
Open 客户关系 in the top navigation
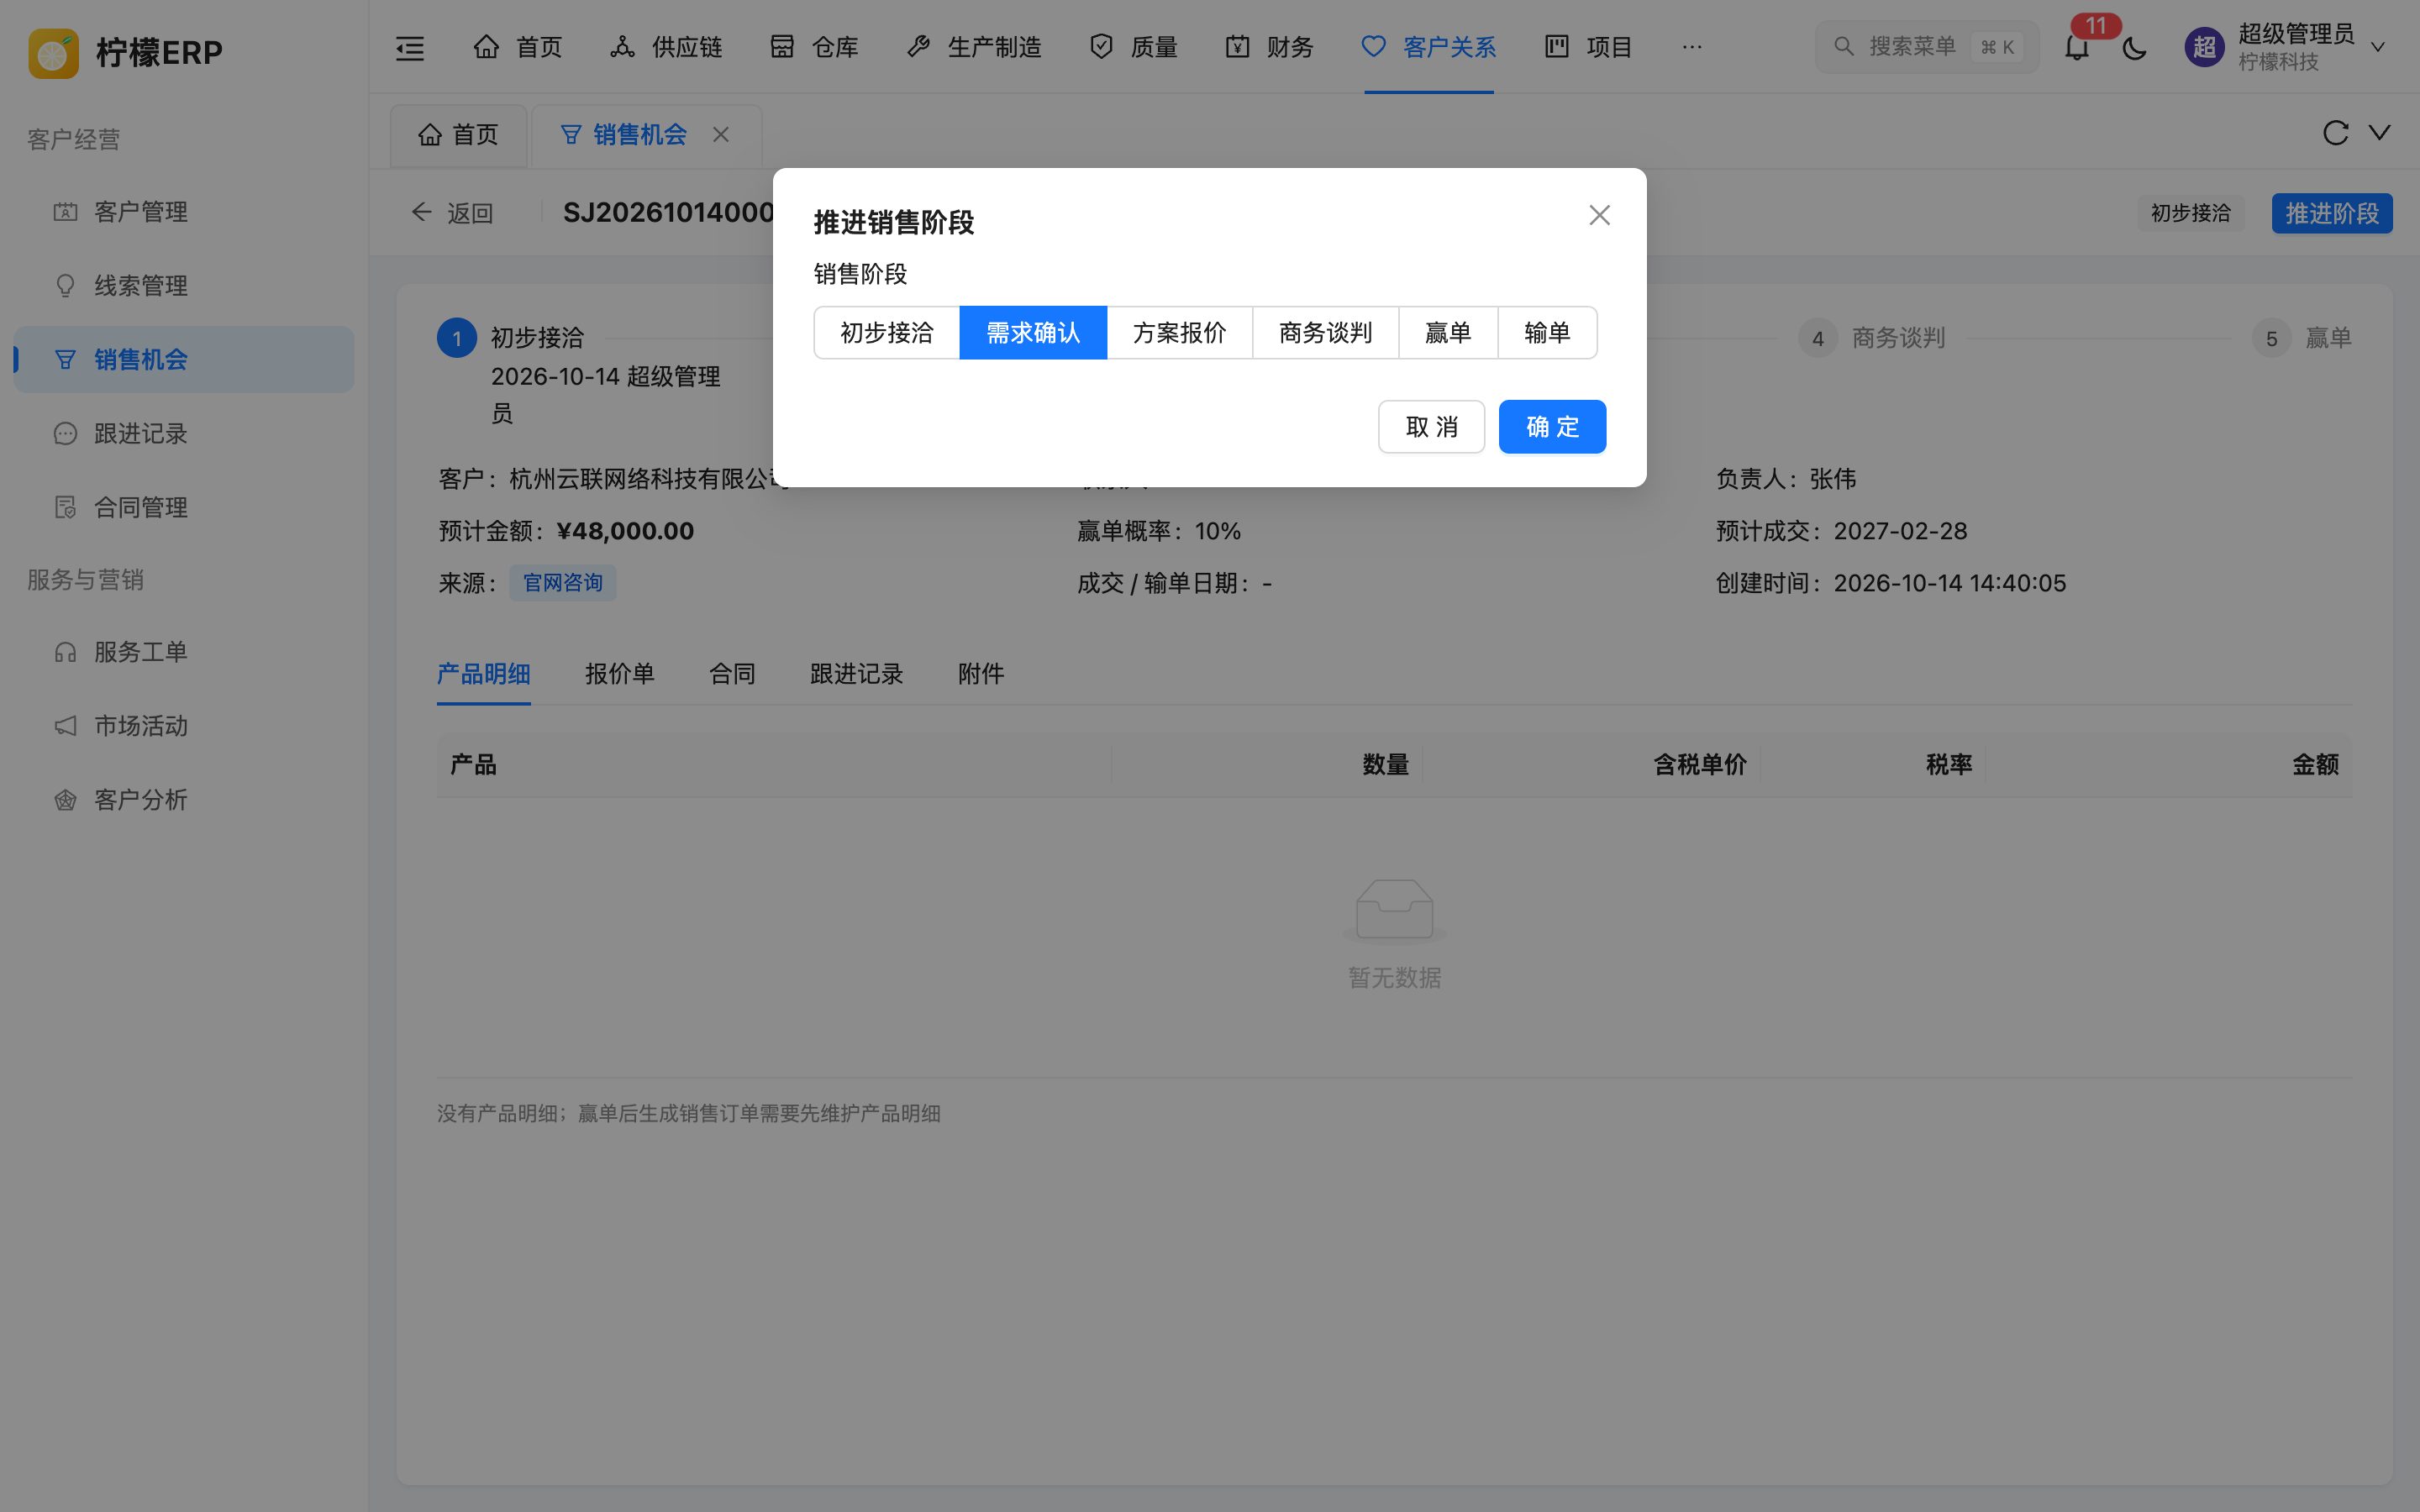coord(1429,47)
